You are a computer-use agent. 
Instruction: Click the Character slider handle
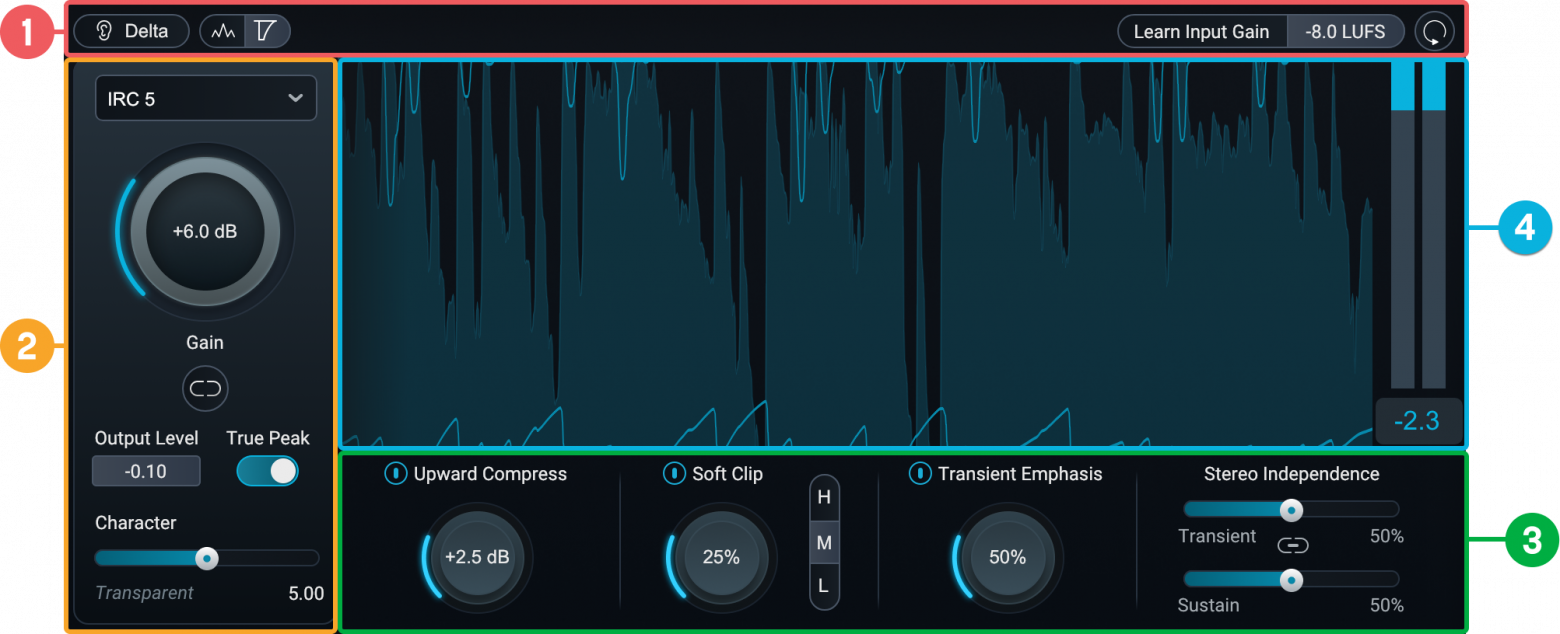[x=207, y=558]
